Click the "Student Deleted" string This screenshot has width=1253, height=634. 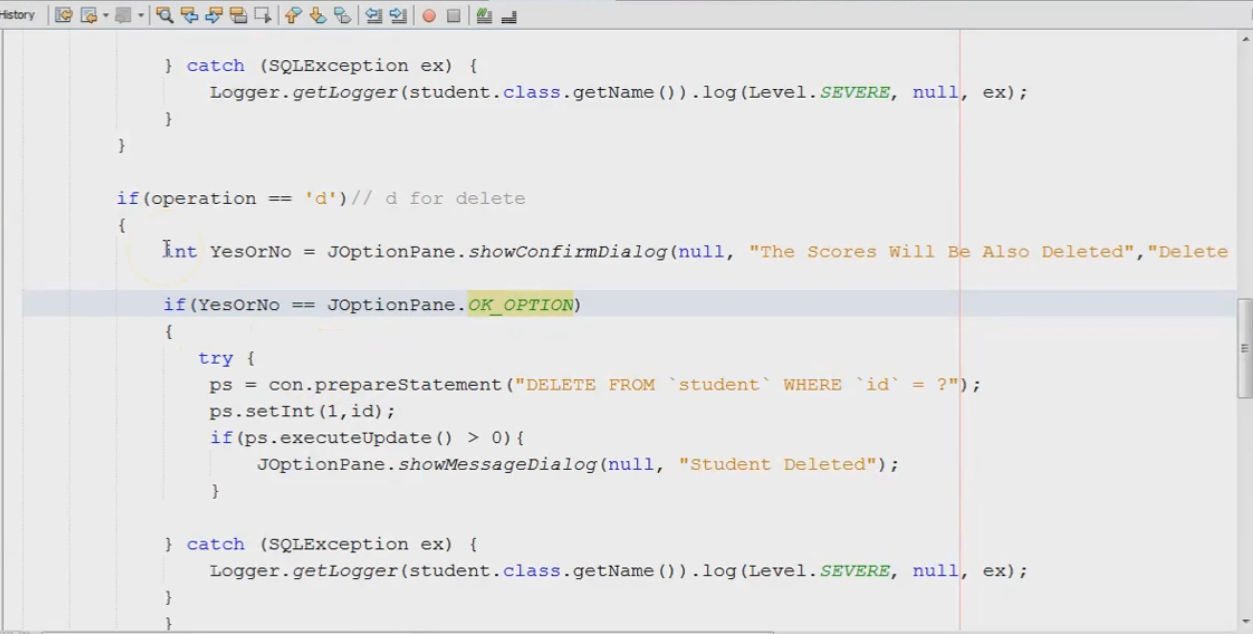[778, 465]
